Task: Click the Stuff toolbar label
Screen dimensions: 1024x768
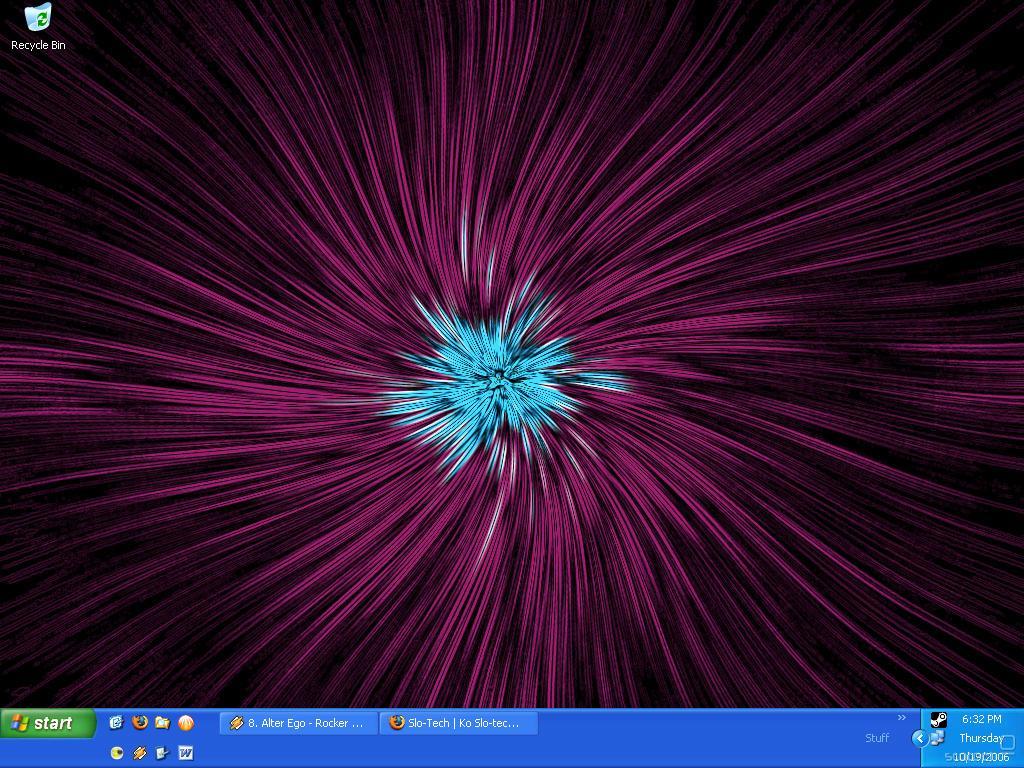Action: (877, 738)
